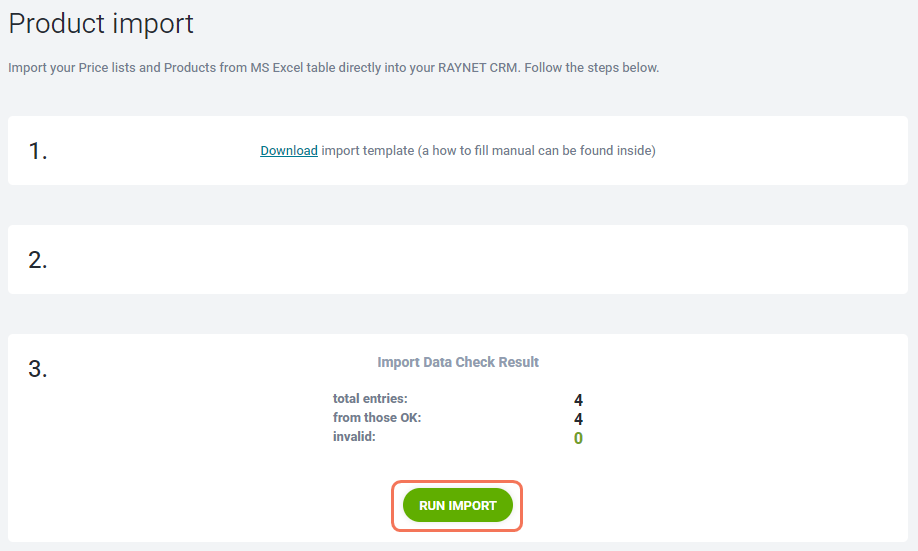918x551 pixels.
Task: Click the Download template link
Action: point(289,151)
